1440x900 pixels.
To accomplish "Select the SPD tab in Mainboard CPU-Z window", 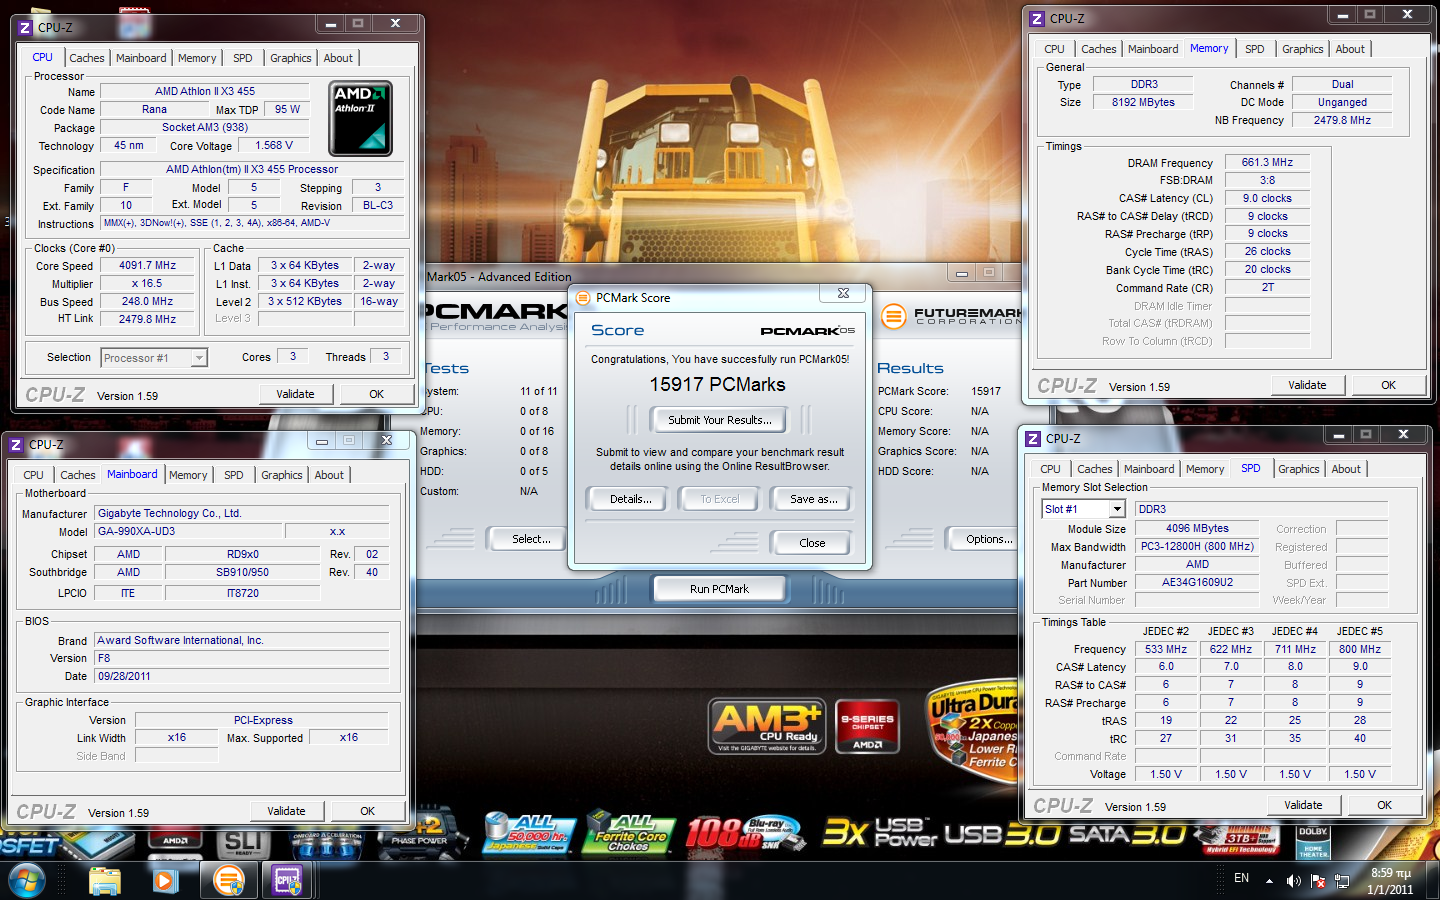I will (x=234, y=475).
